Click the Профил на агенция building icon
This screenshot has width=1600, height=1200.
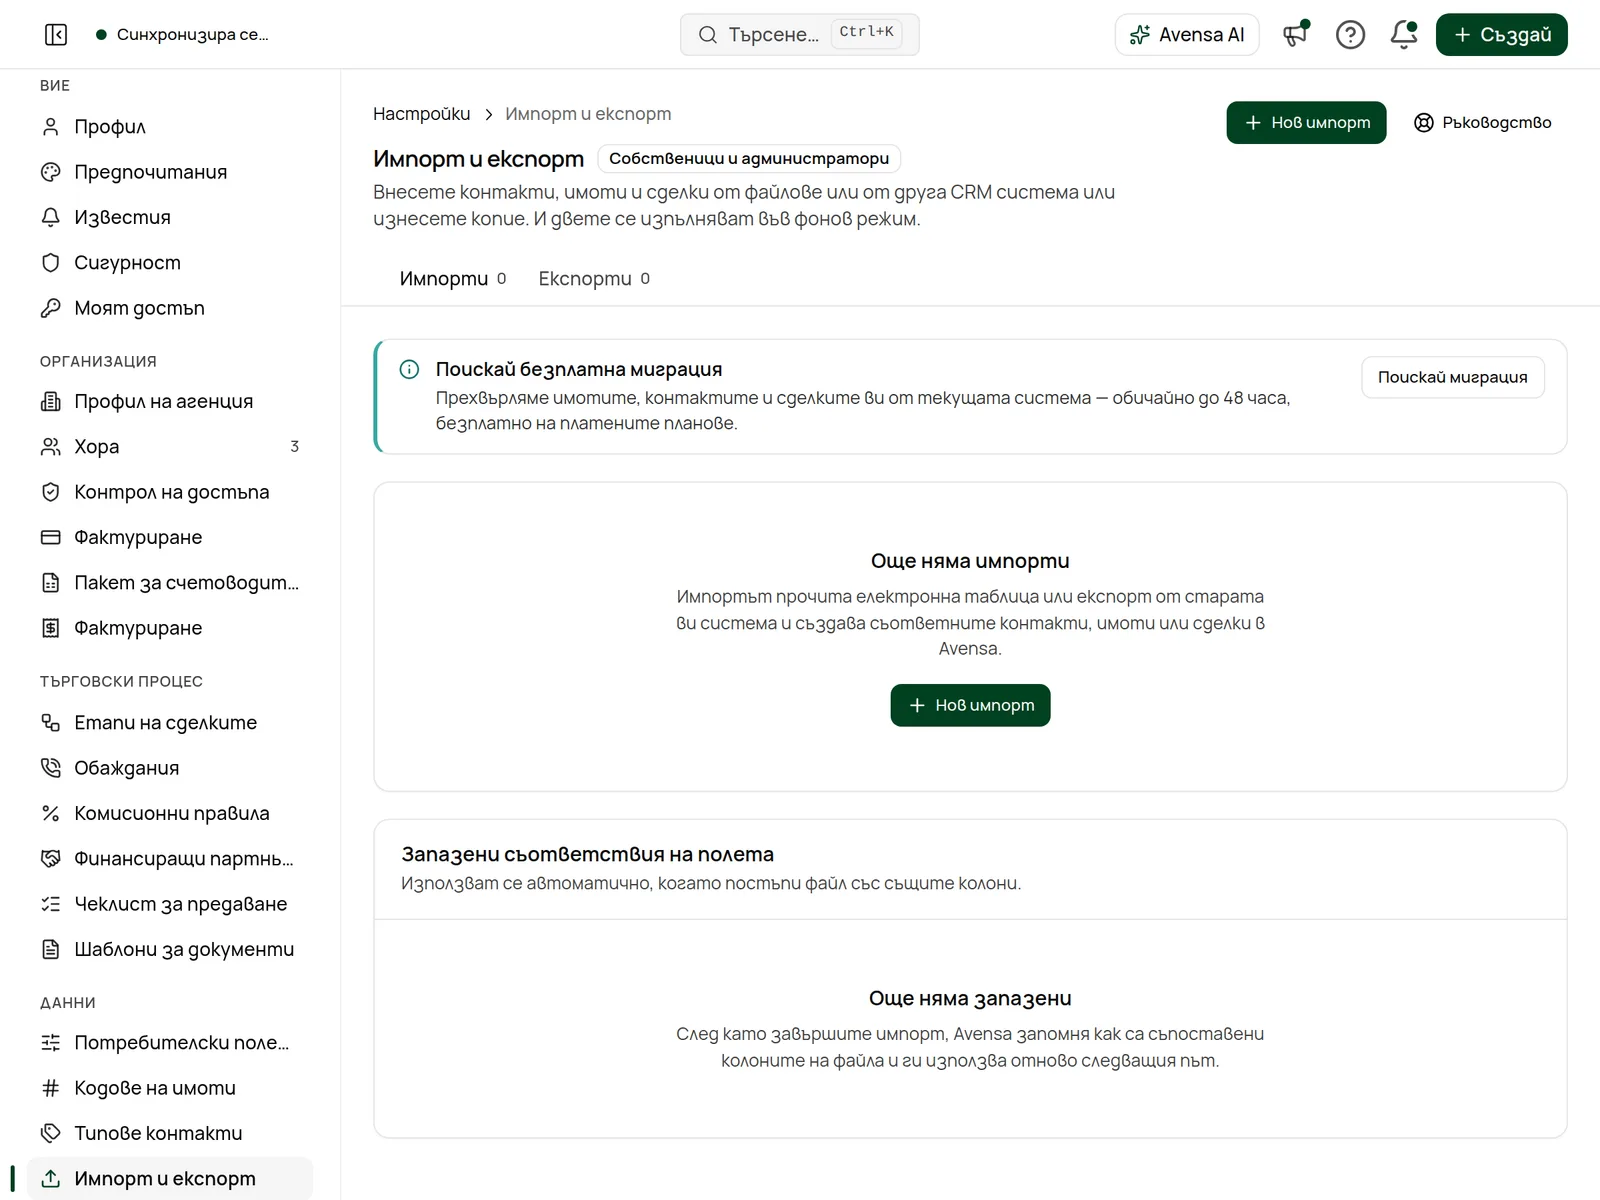pyautogui.click(x=51, y=401)
